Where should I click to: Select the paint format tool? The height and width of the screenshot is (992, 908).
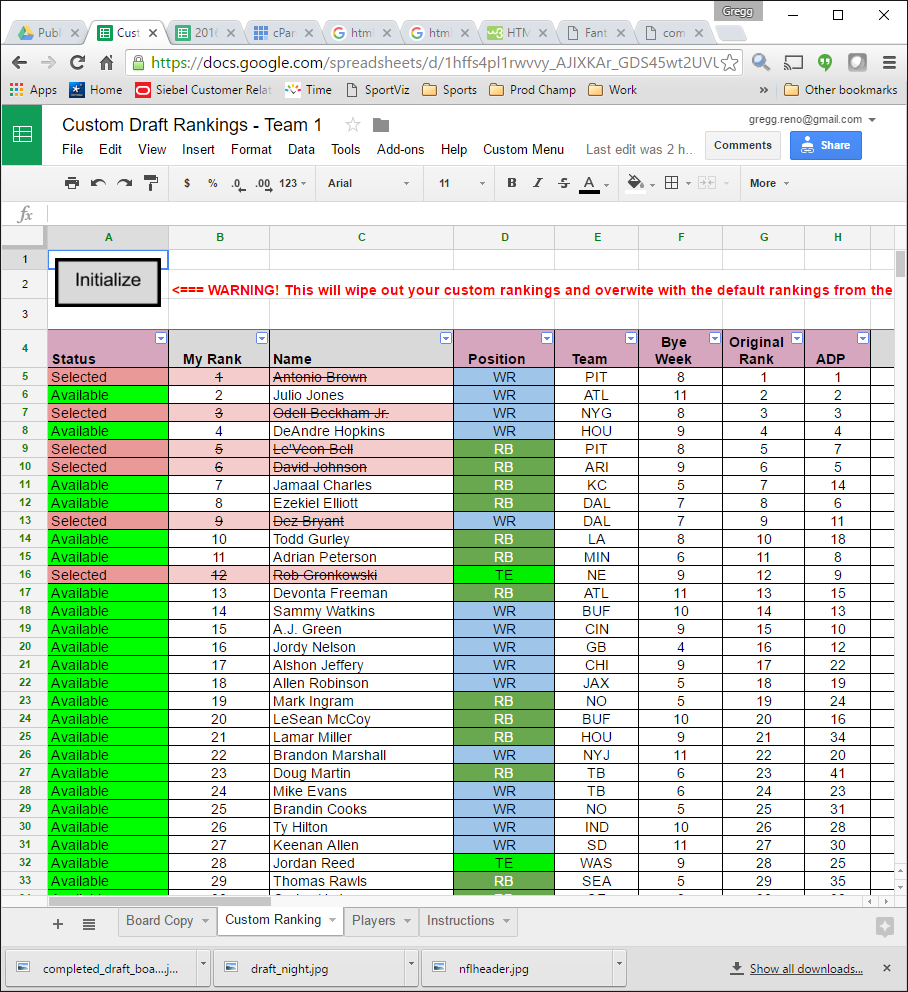click(x=151, y=183)
